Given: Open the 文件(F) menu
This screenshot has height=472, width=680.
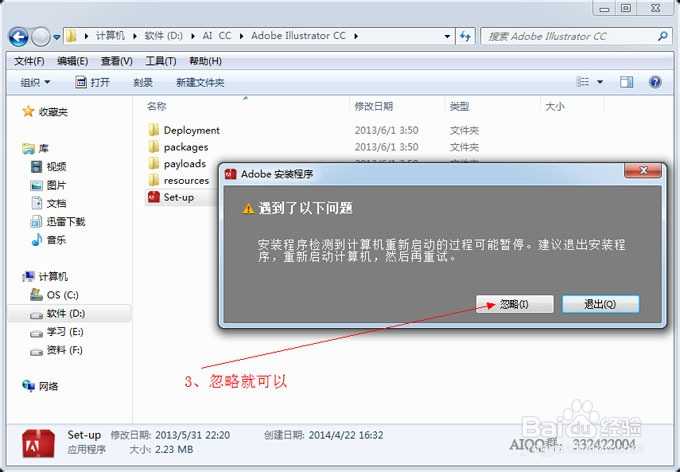Looking at the screenshot, I should pyautogui.click(x=29, y=61).
